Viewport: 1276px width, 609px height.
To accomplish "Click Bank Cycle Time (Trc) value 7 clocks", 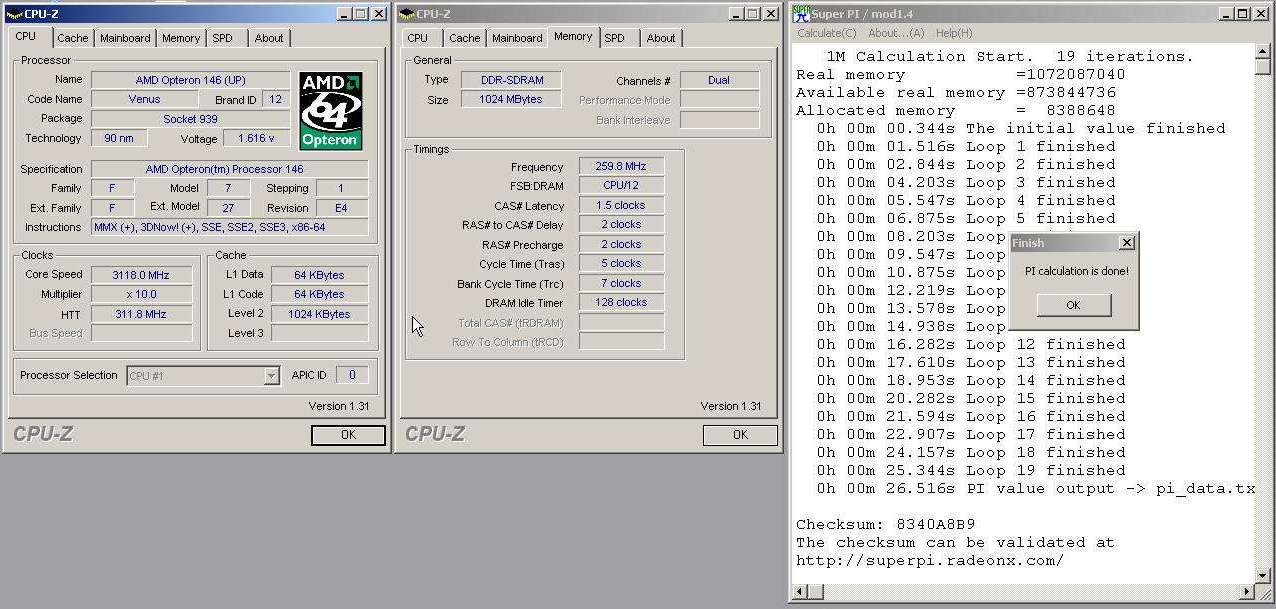I will coord(620,283).
